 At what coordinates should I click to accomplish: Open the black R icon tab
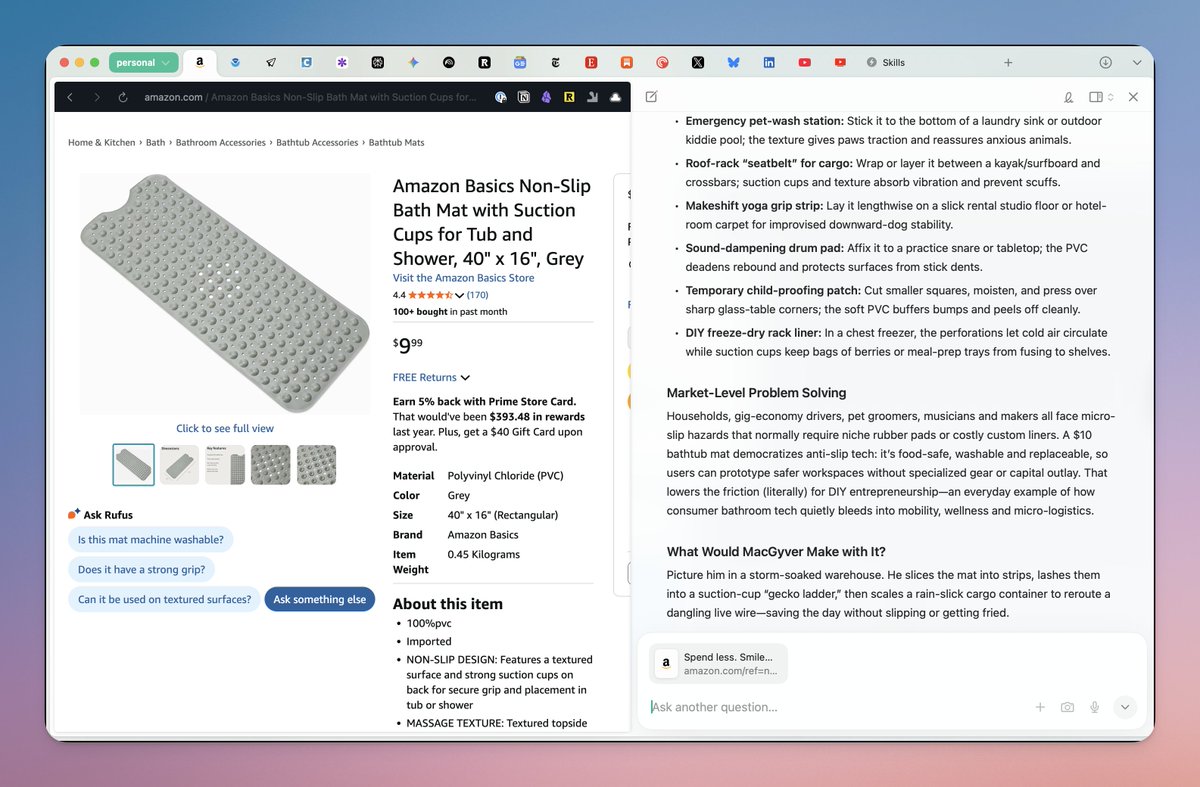(x=484, y=62)
